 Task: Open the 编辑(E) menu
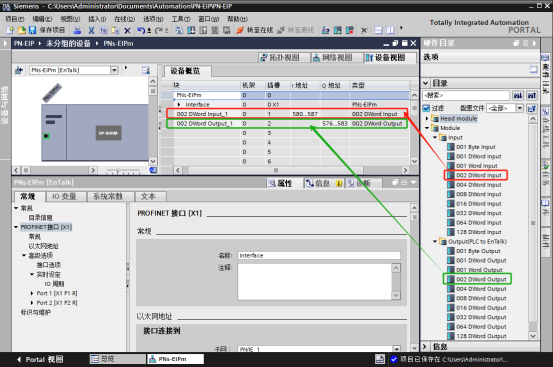coord(43,19)
